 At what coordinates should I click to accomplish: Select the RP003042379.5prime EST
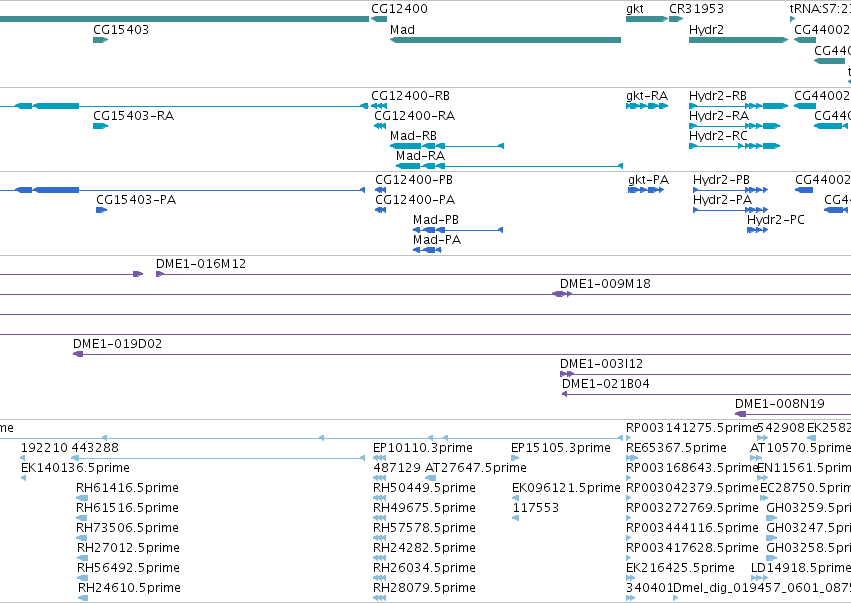click(x=629, y=498)
